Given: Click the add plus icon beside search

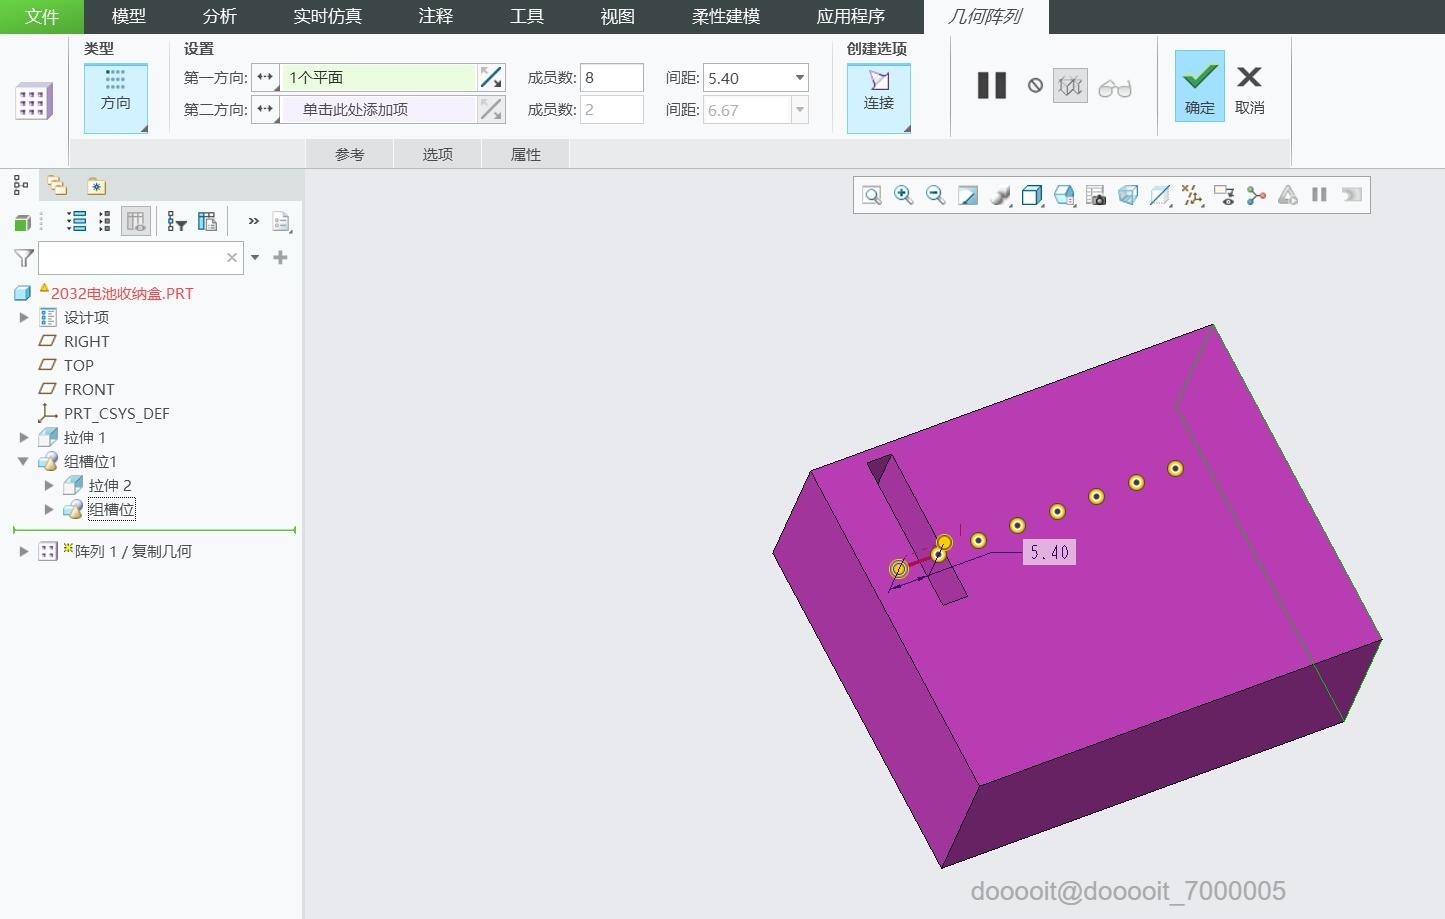Looking at the screenshot, I should coord(280,258).
